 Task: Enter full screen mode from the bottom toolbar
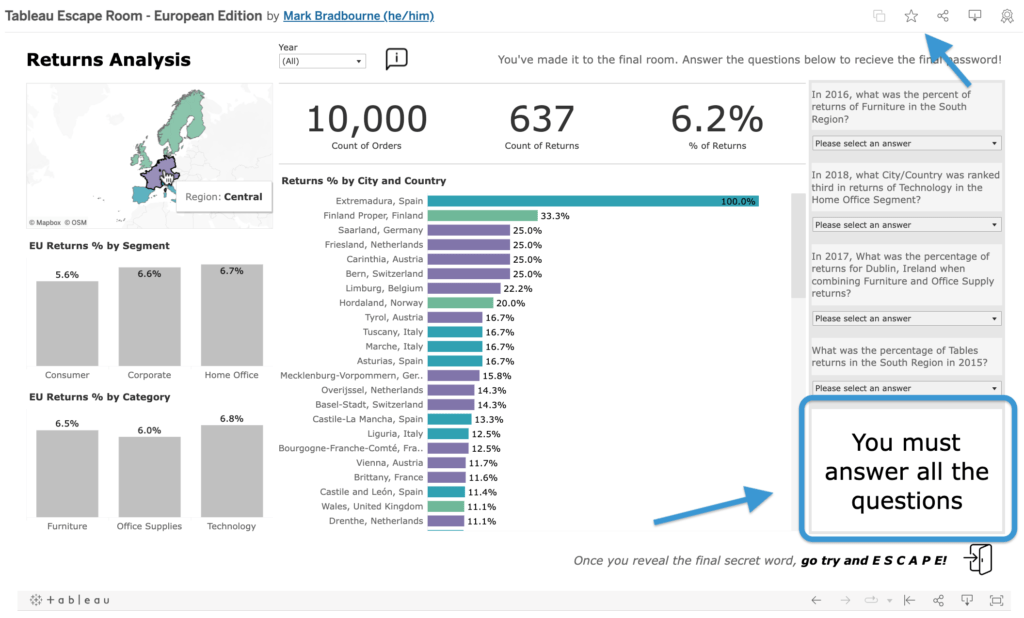tap(996, 600)
